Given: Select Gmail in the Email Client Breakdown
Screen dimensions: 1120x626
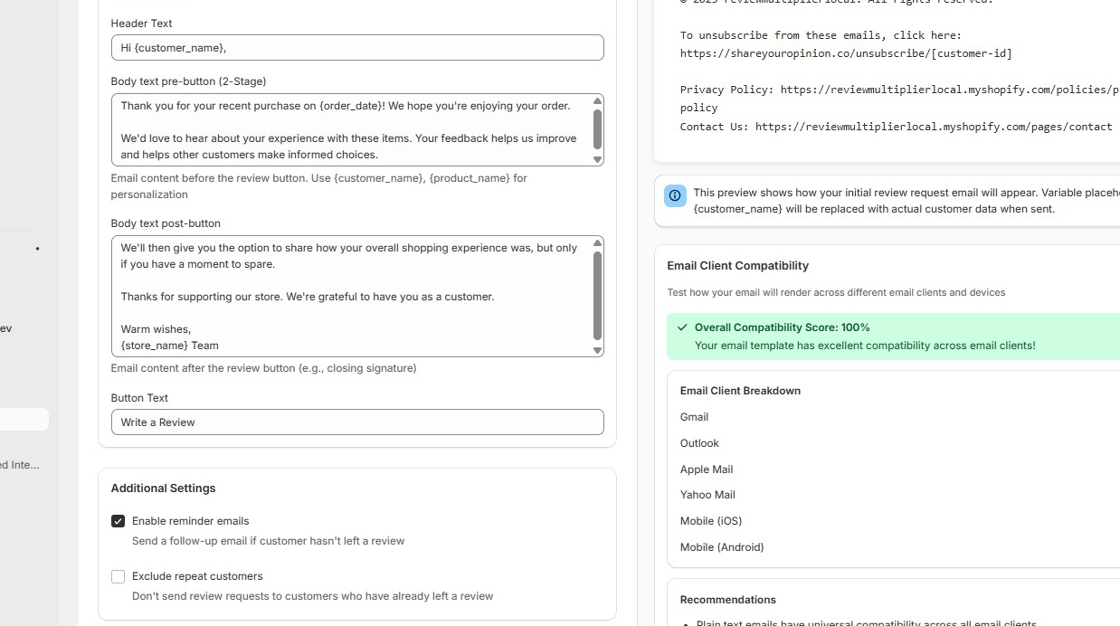Looking at the screenshot, I should click(694, 417).
